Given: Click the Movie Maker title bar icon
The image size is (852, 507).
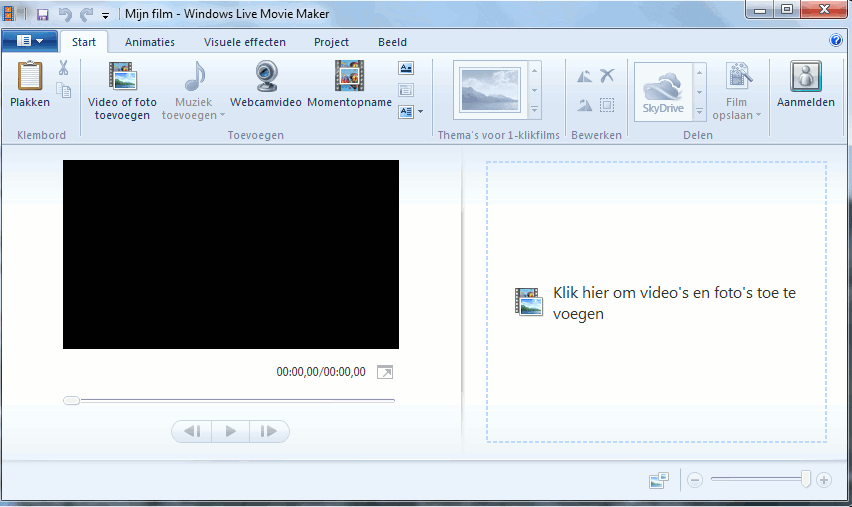Looking at the screenshot, I should (9, 14).
